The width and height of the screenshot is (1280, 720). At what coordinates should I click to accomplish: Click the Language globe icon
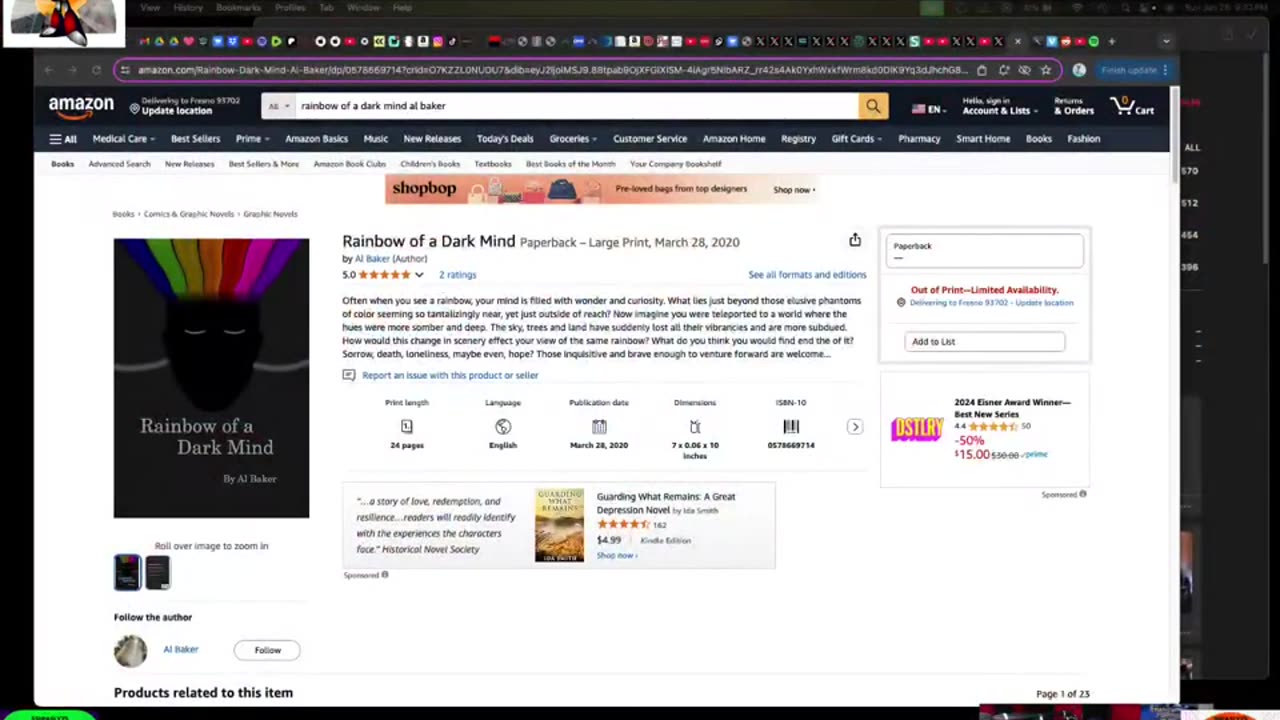tap(503, 427)
